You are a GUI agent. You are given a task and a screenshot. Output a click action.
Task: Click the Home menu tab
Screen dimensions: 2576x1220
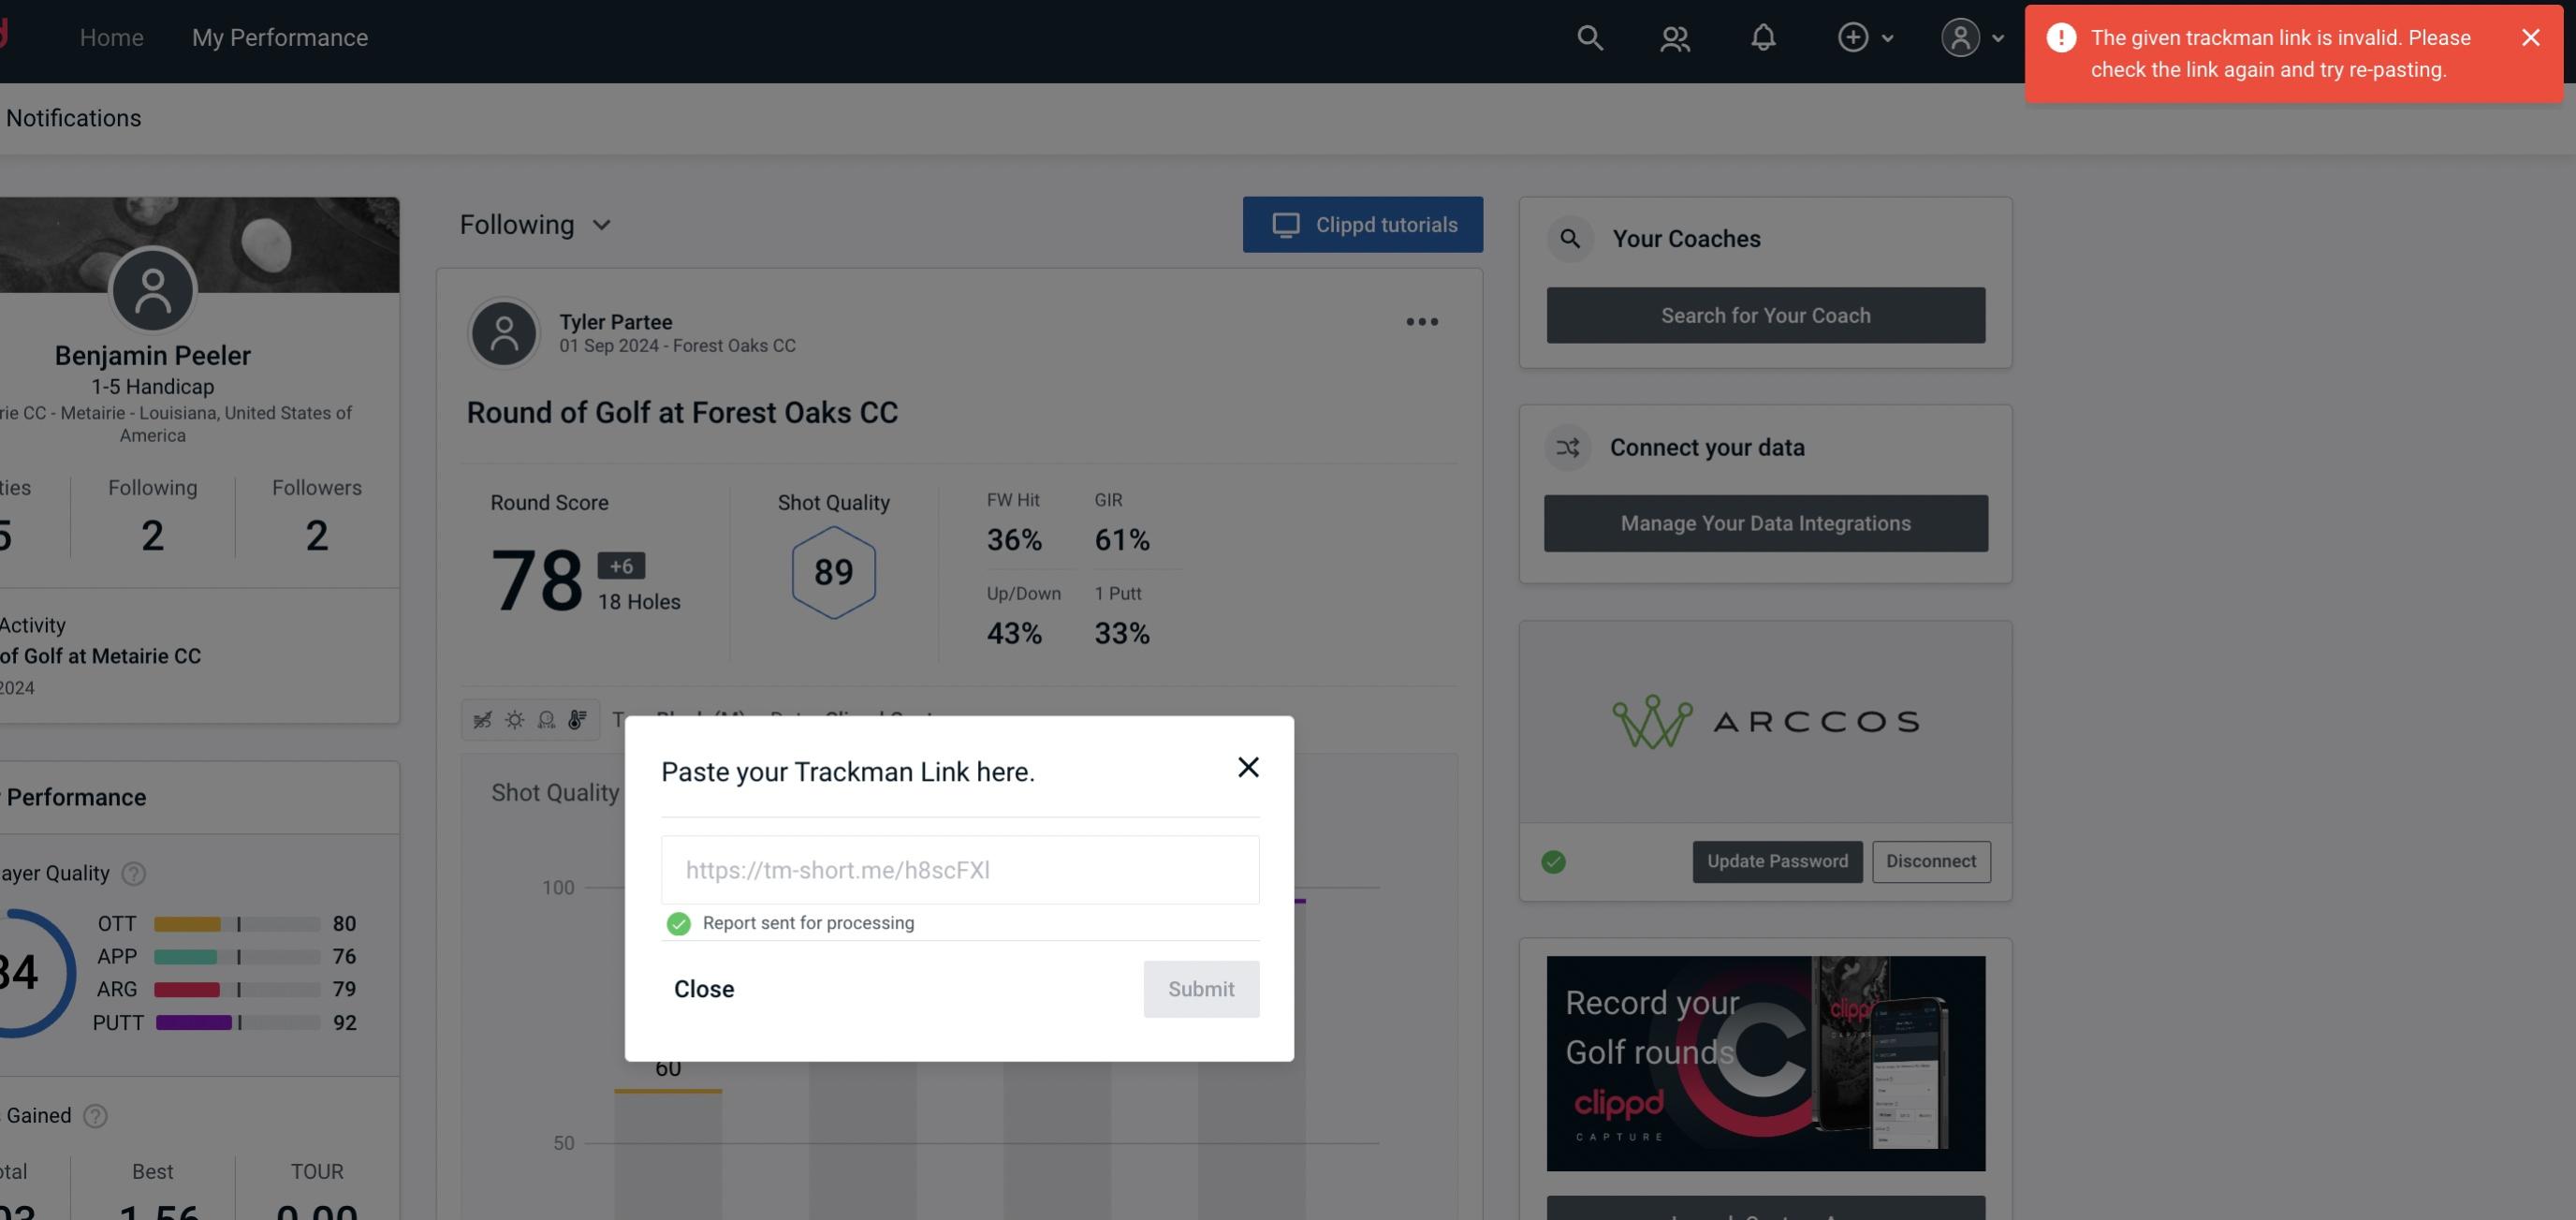tap(110, 37)
